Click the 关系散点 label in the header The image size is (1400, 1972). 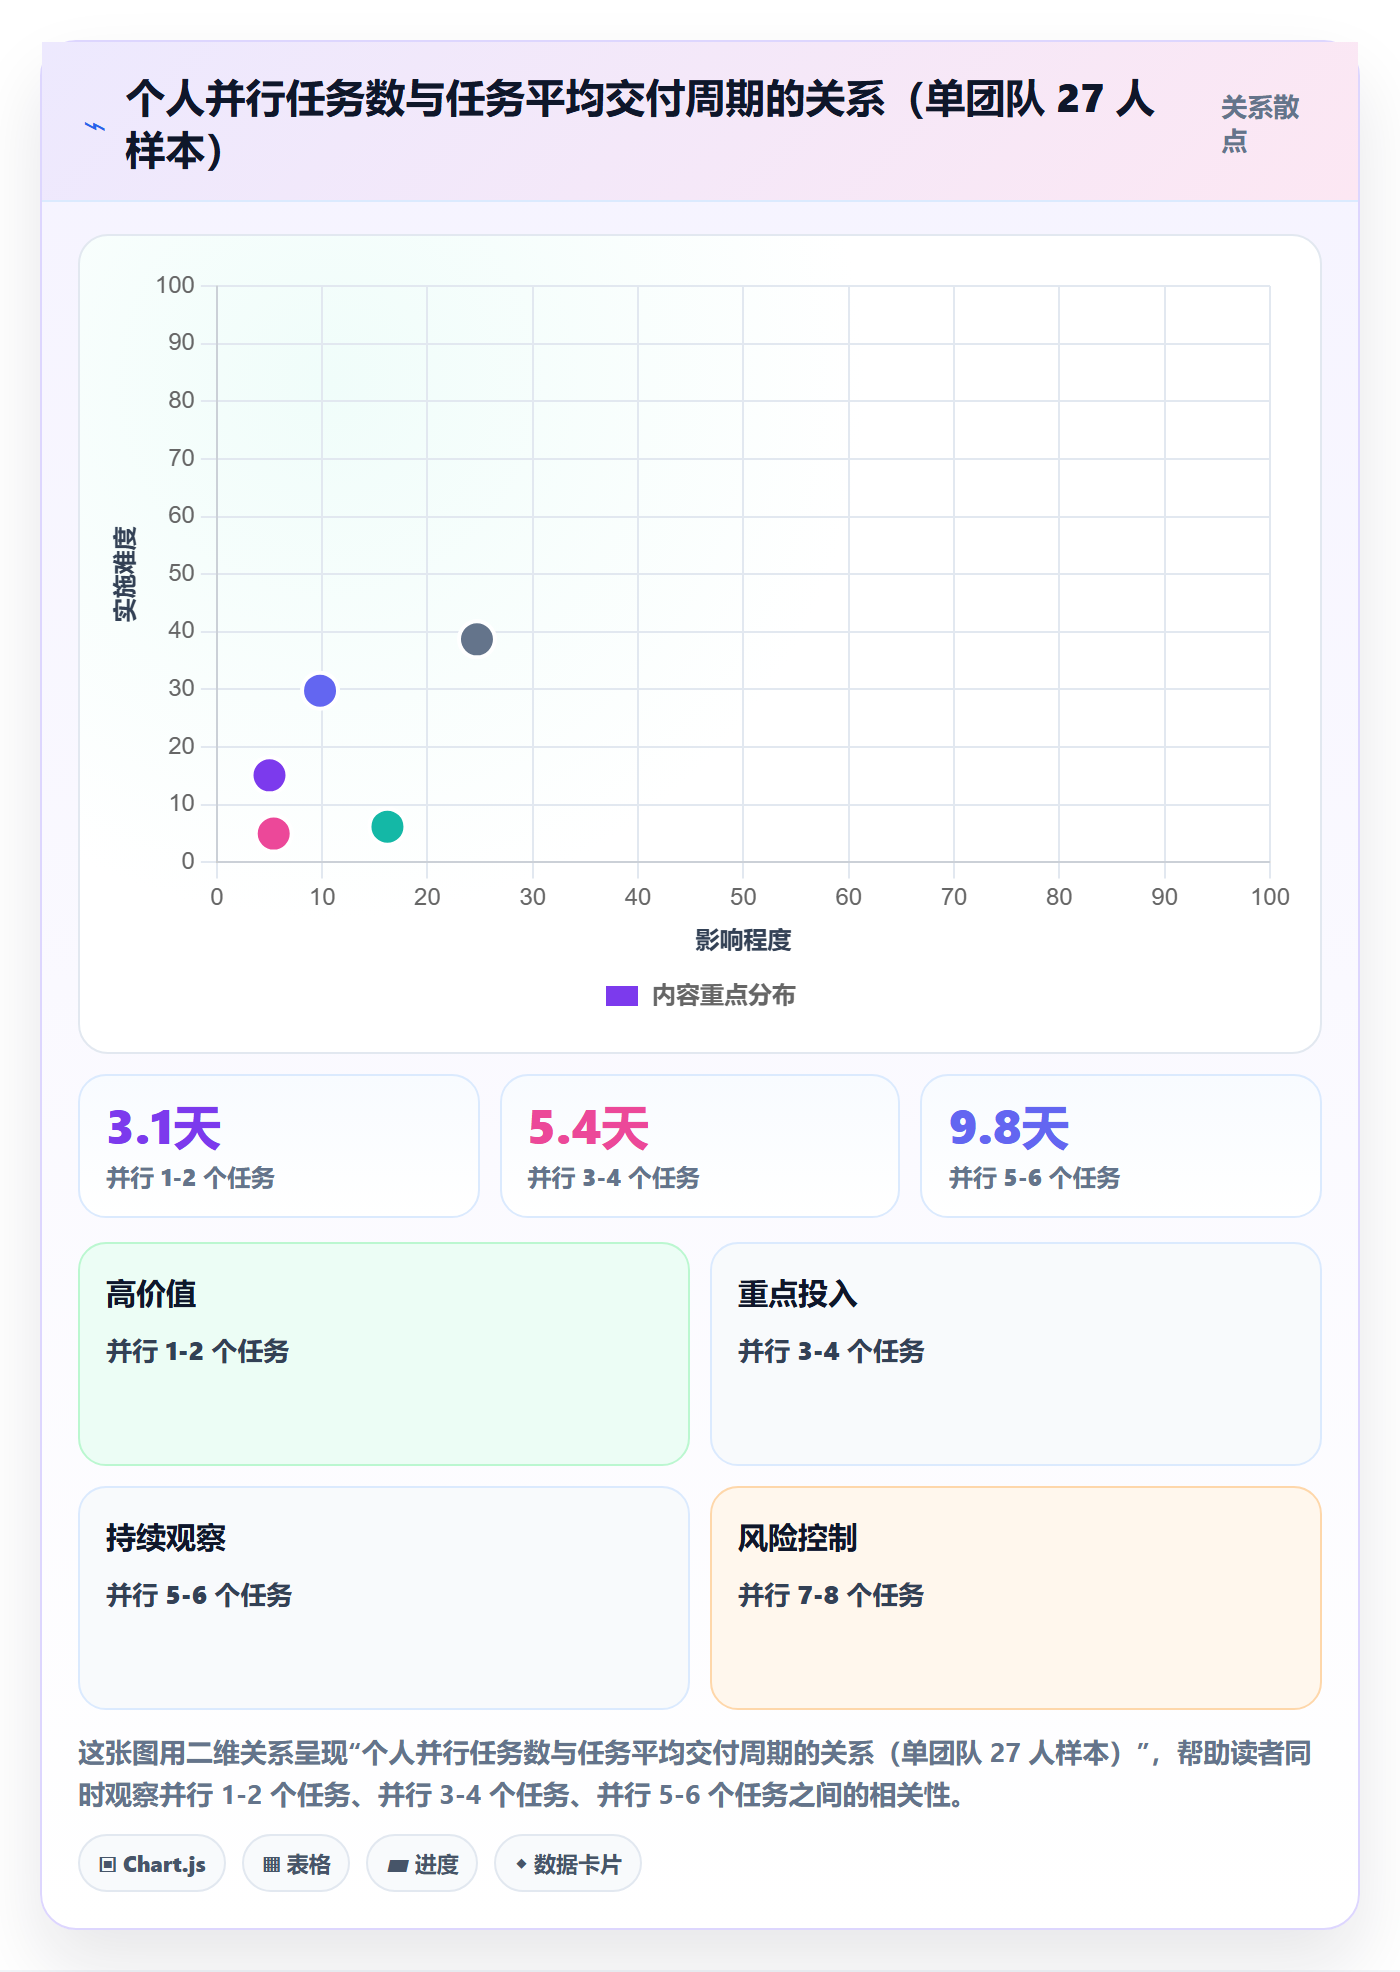1260,124
